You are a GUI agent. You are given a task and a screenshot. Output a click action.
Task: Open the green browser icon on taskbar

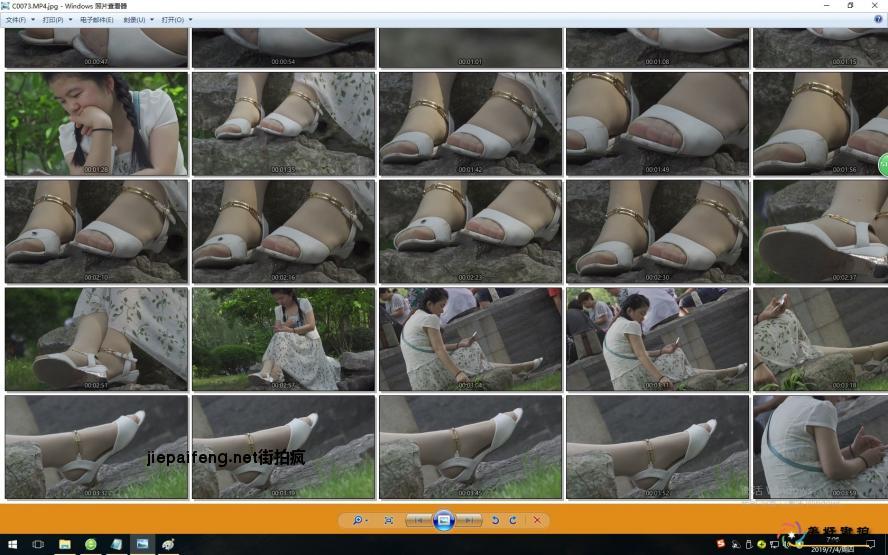(x=91, y=544)
